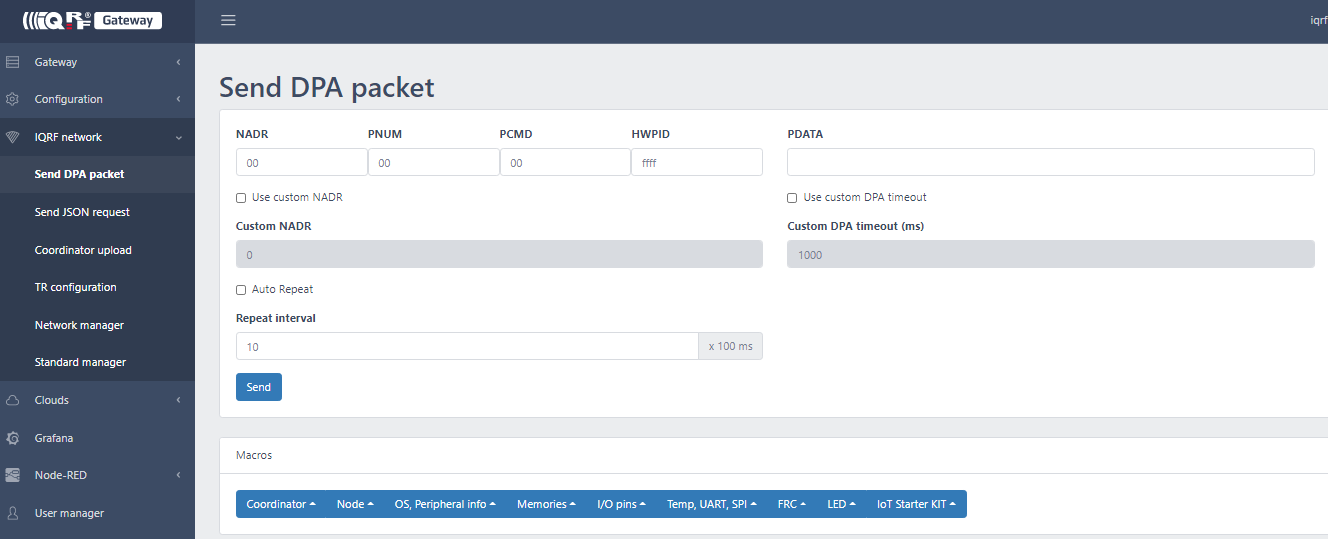The height and width of the screenshot is (539, 1328).
Task: Open Standard manager page
Action: [x=97, y=362]
